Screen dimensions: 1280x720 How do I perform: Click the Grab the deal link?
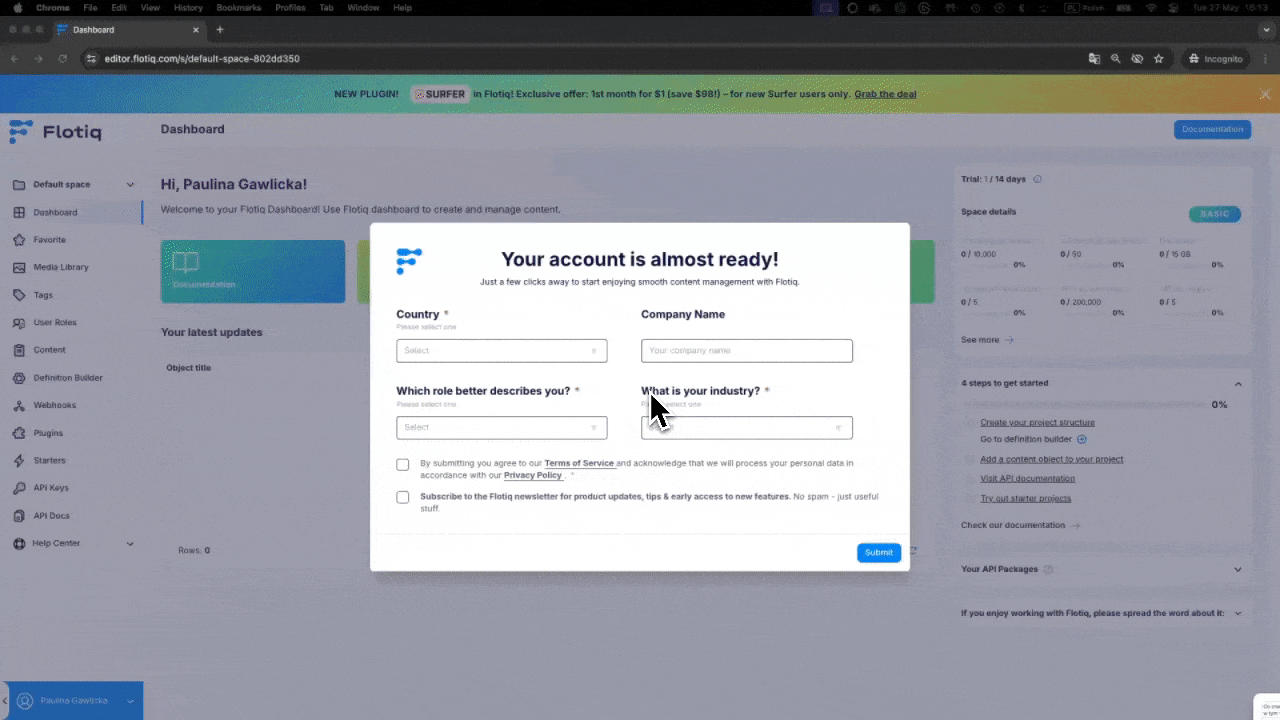click(x=885, y=94)
